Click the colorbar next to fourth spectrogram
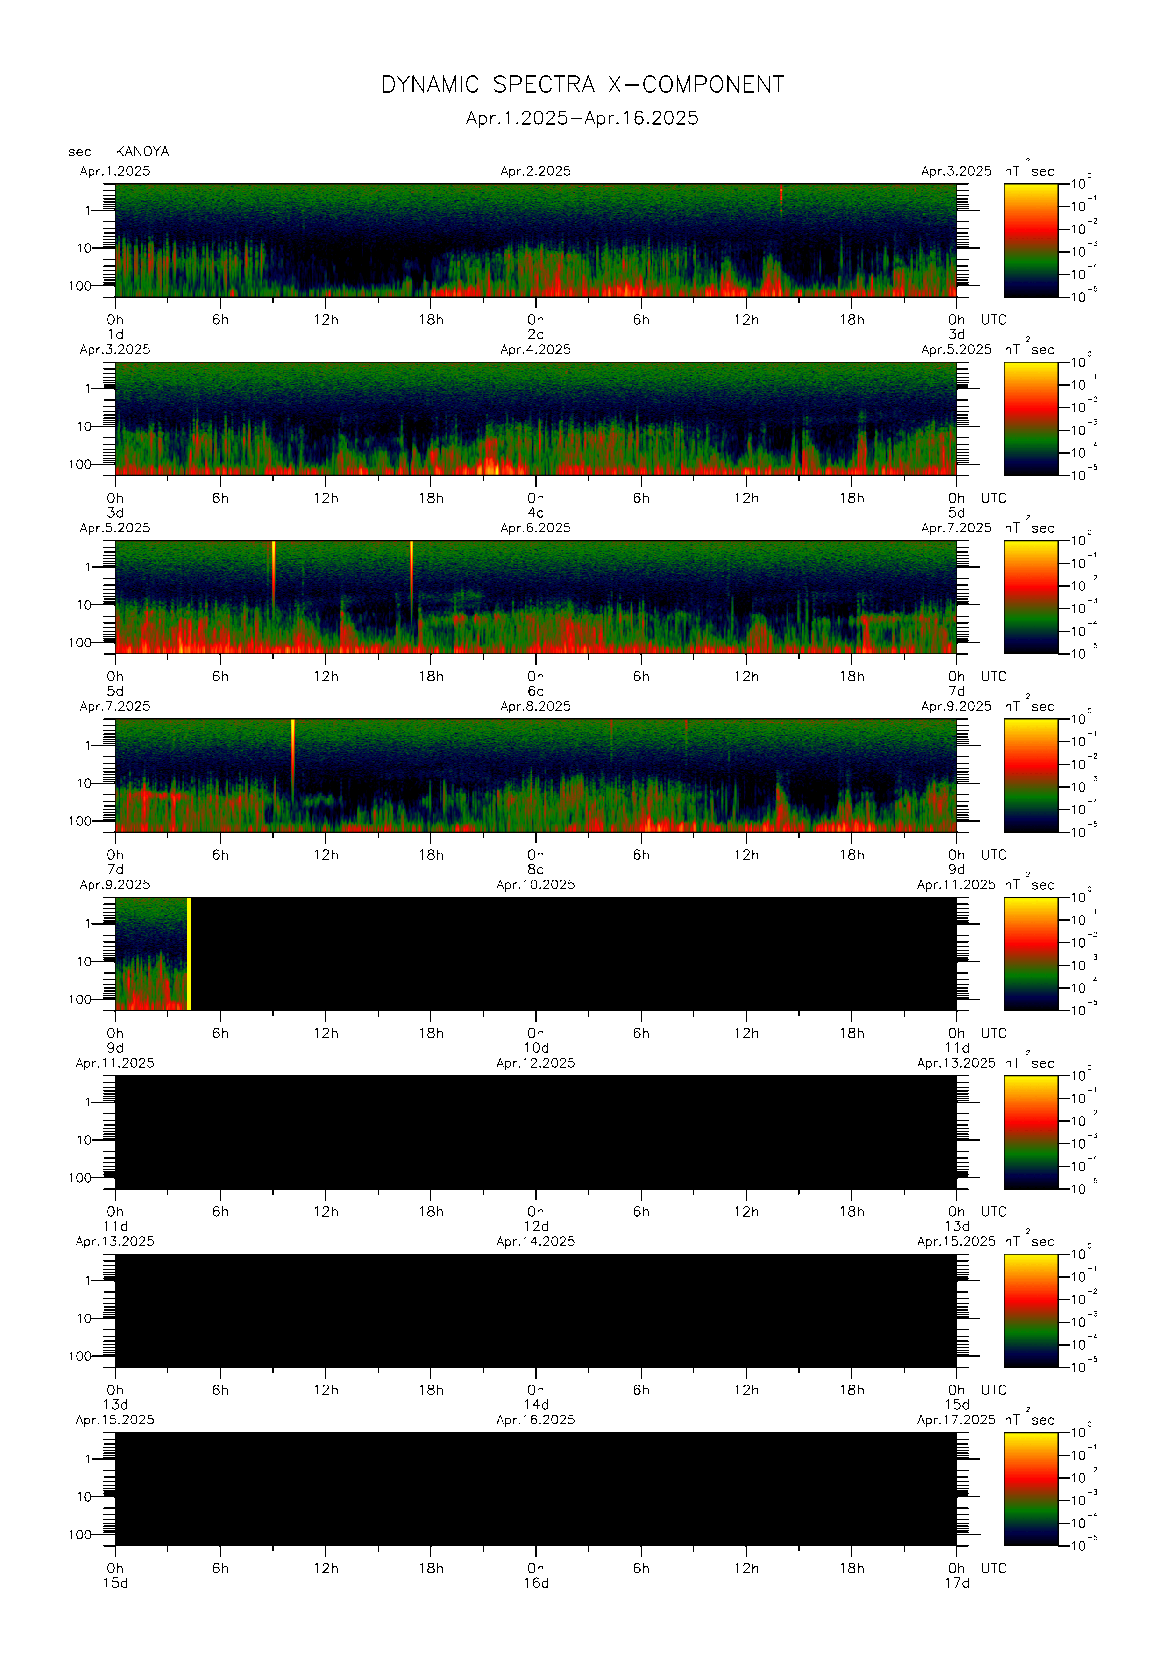 pyautogui.click(x=1030, y=775)
